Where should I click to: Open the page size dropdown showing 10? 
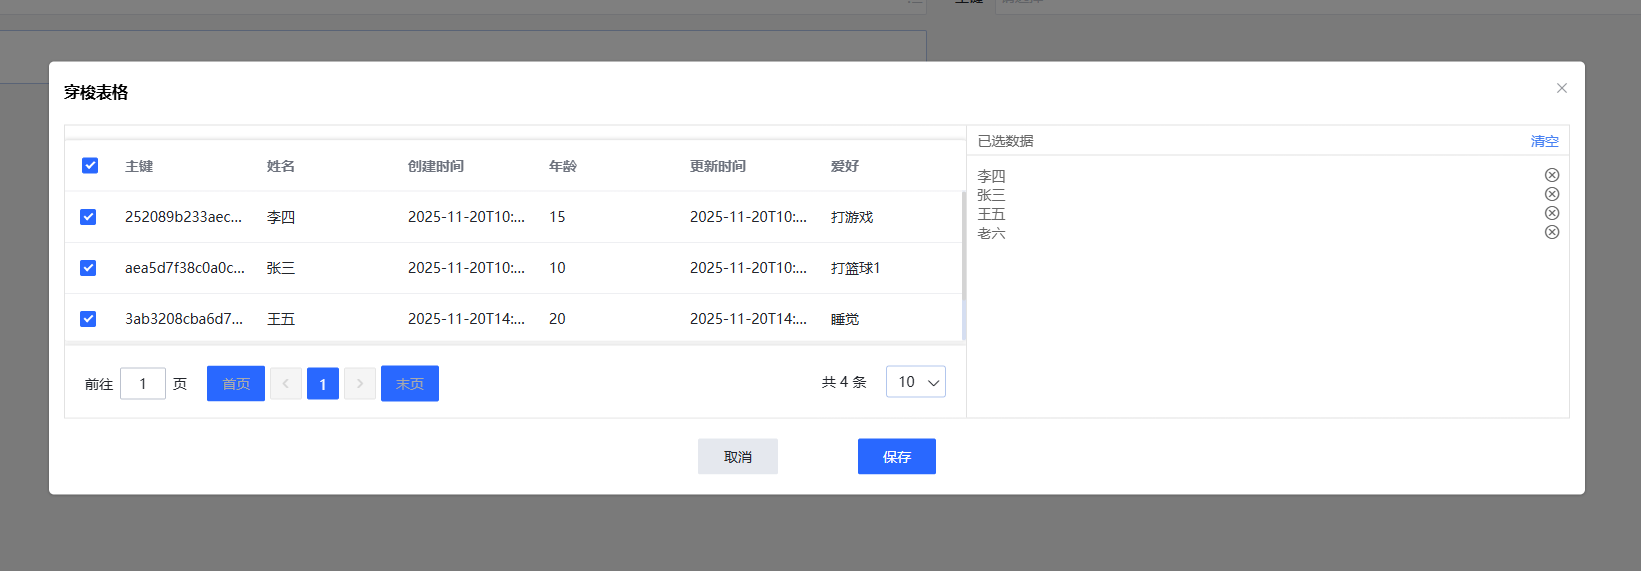click(x=915, y=382)
